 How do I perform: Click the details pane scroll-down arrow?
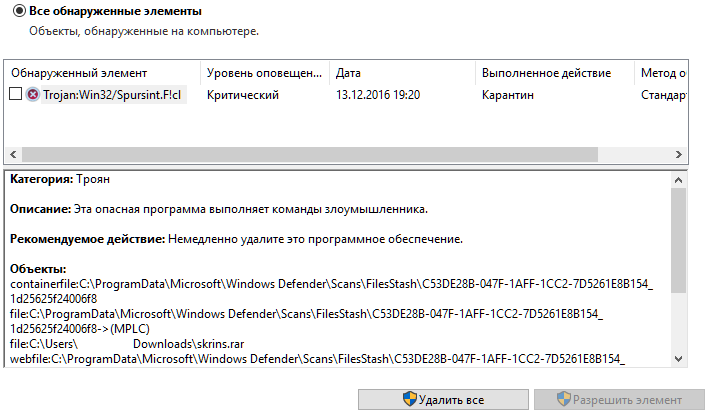(x=678, y=359)
